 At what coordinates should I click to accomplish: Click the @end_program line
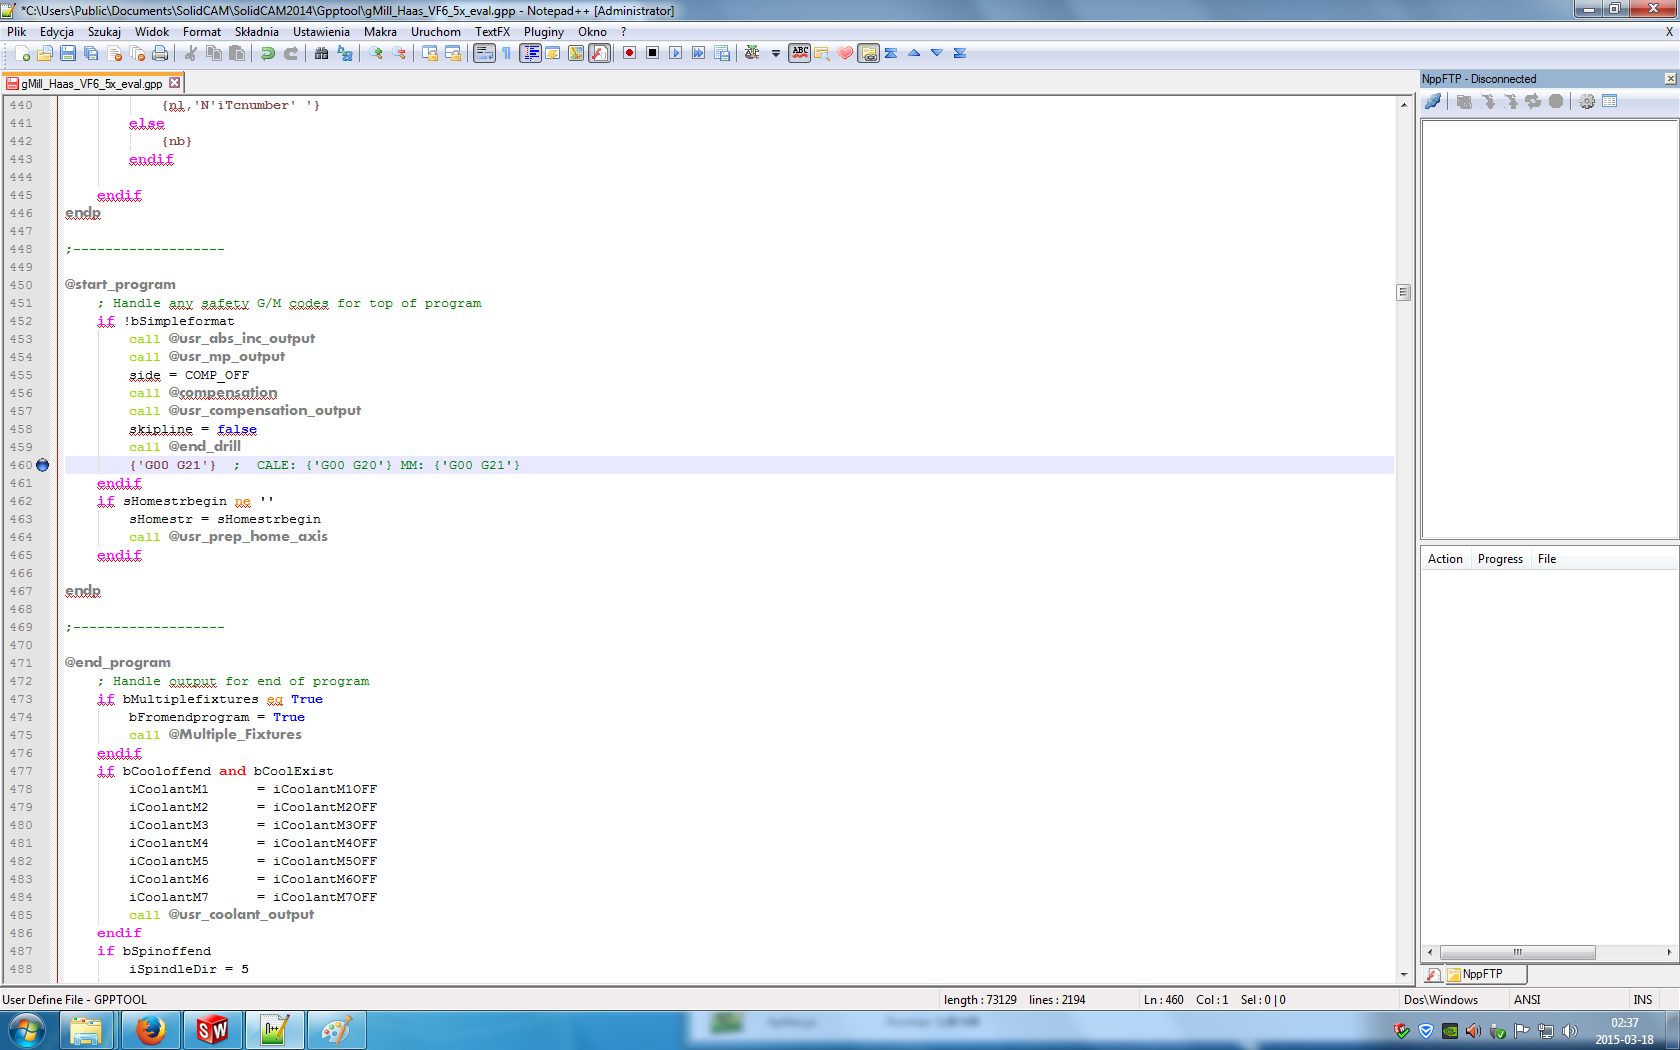point(118,663)
